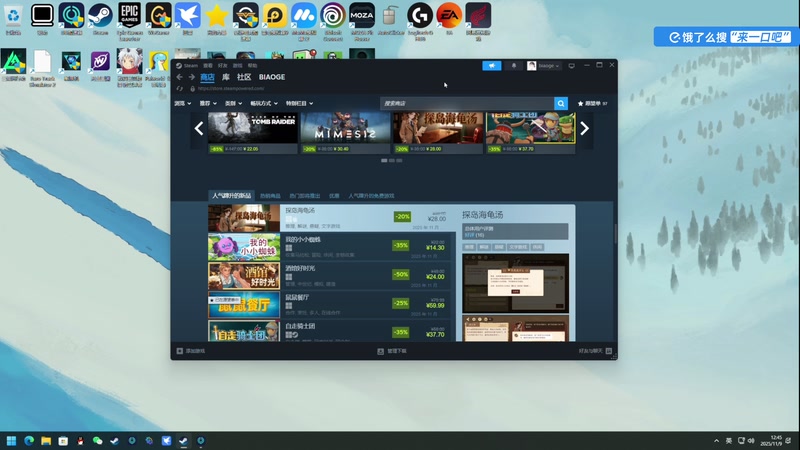
Task: Open the wishlist star link
Action: 592,103
